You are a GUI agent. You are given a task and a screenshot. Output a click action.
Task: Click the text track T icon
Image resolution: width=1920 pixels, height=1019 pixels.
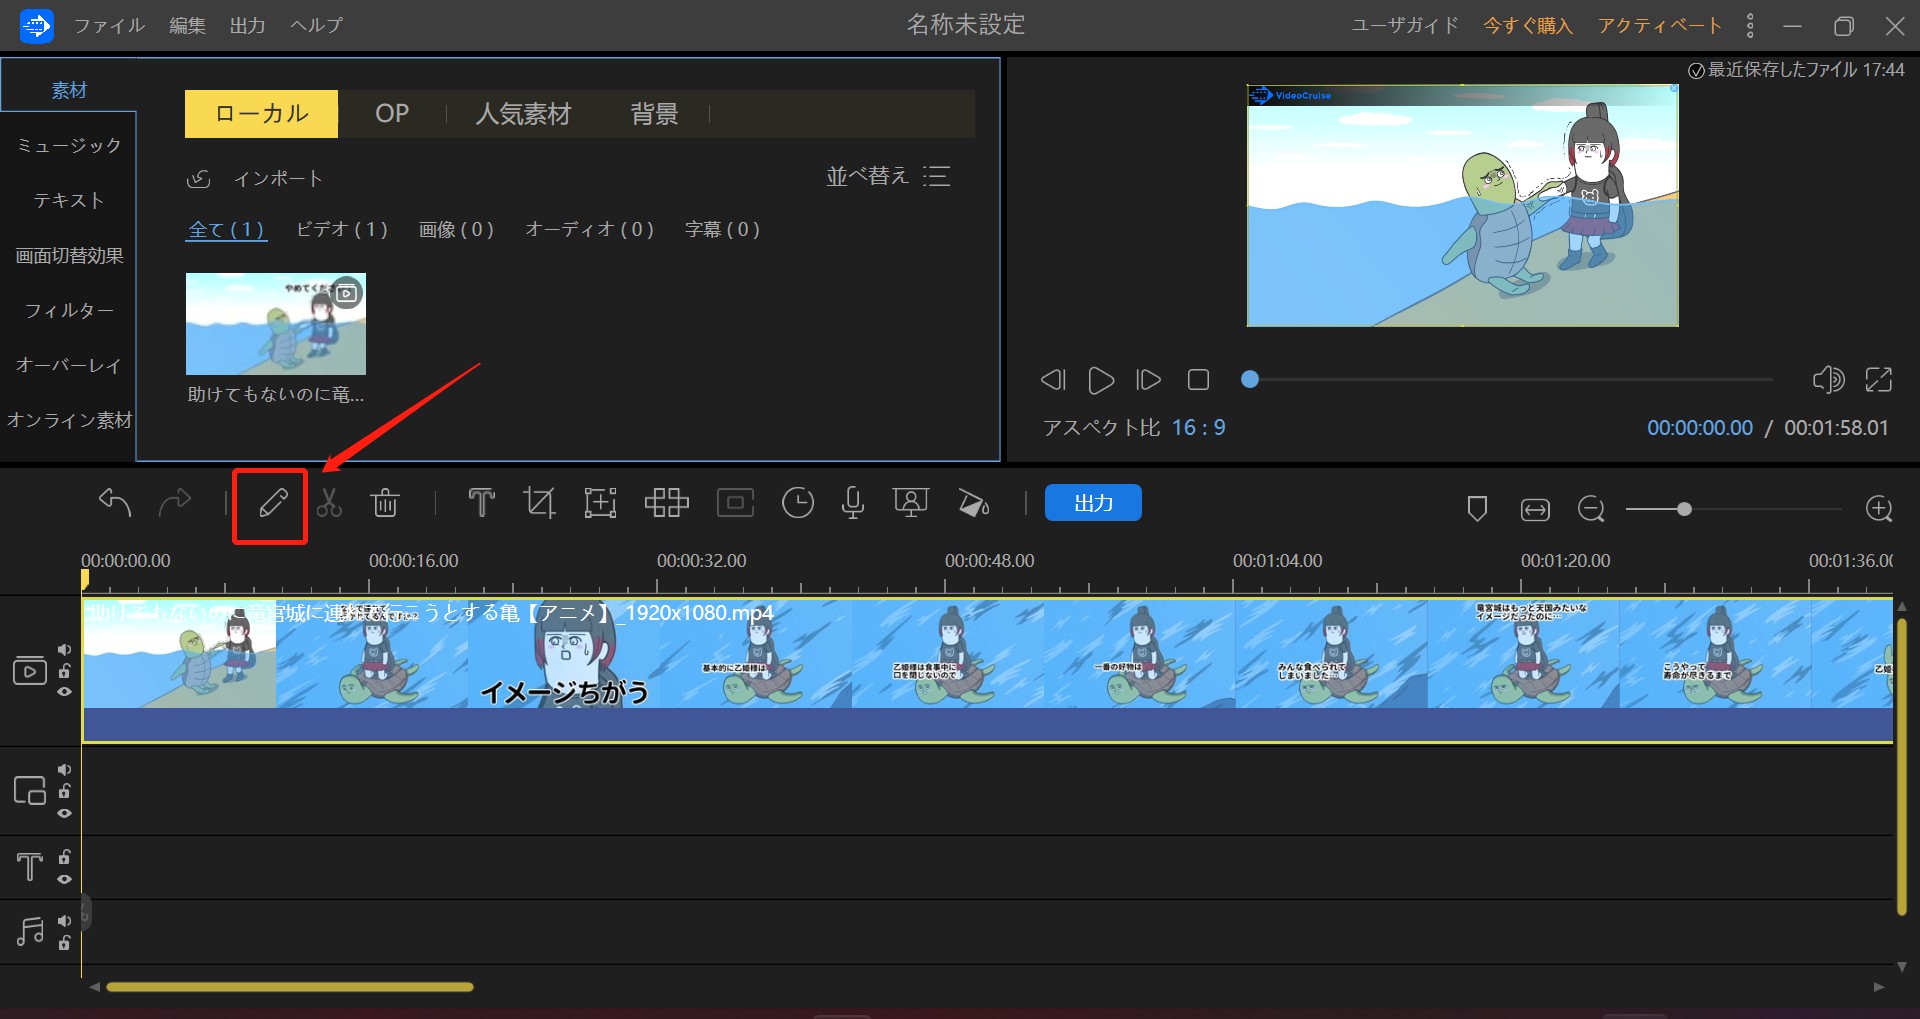point(30,866)
